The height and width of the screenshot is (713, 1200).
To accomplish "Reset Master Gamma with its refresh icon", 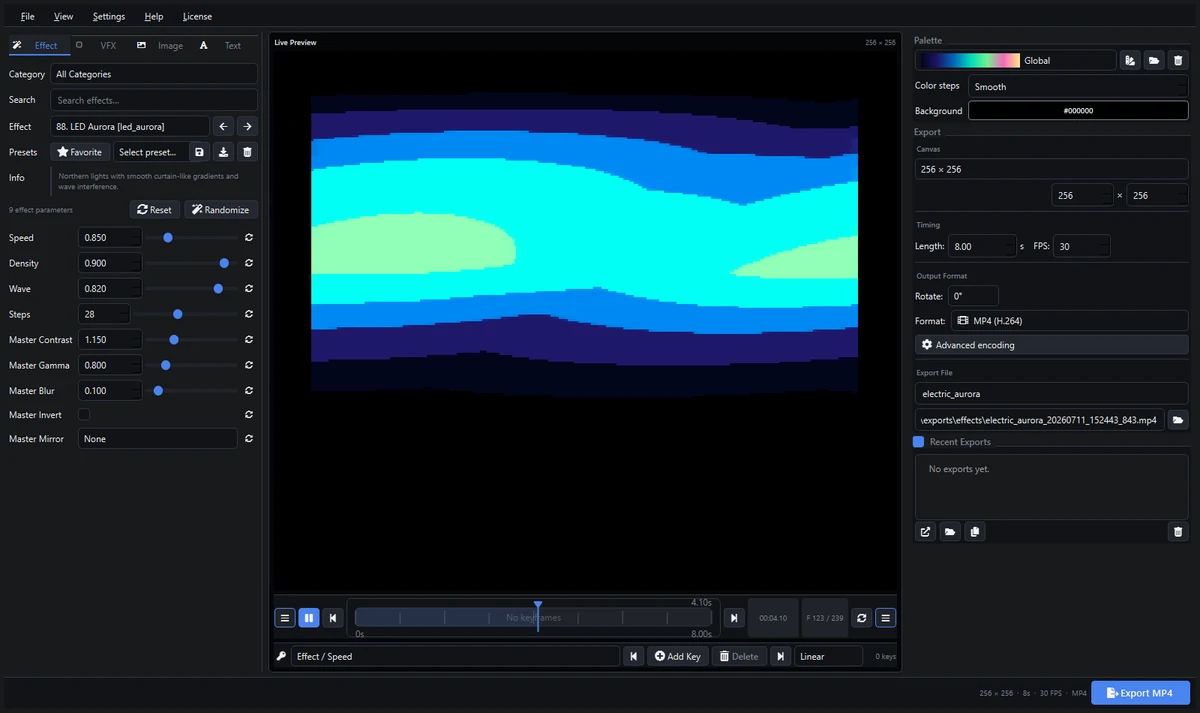I will tap(248, 365).
